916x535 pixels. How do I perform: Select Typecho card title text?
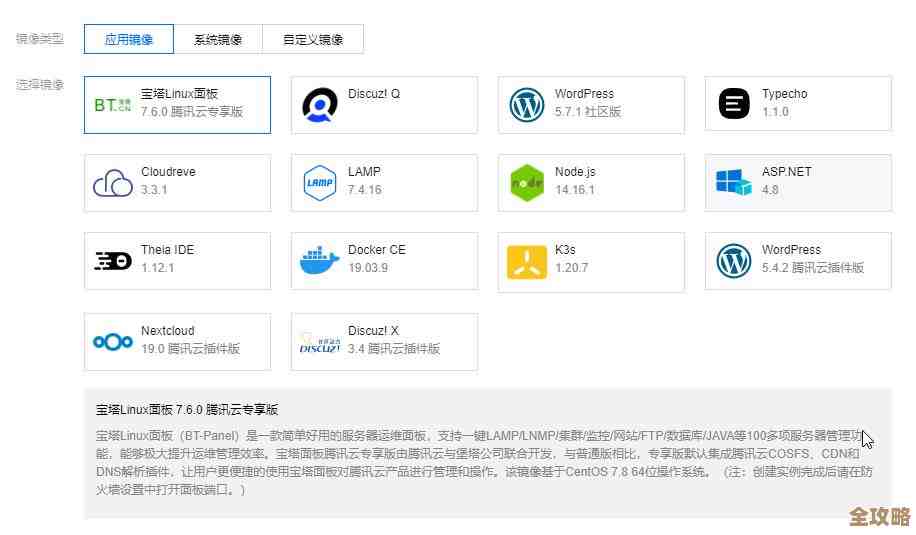pos(785,93)
